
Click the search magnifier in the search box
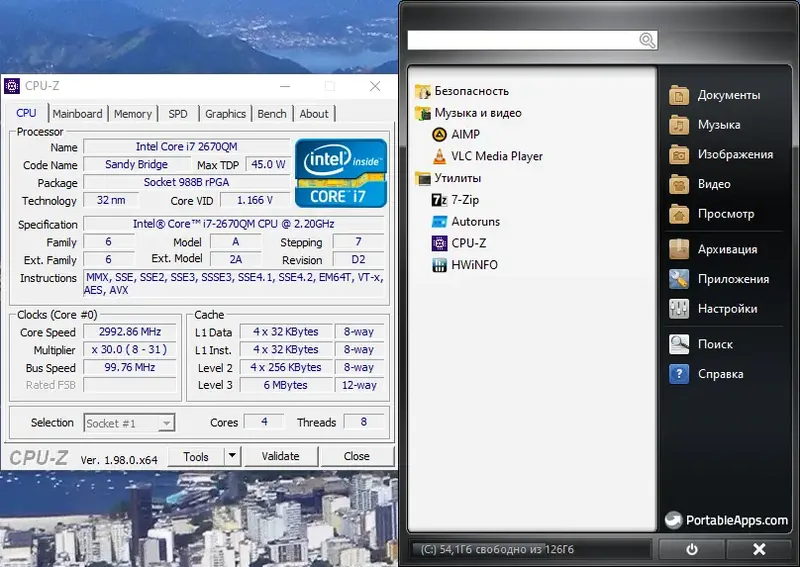[647, 40]
